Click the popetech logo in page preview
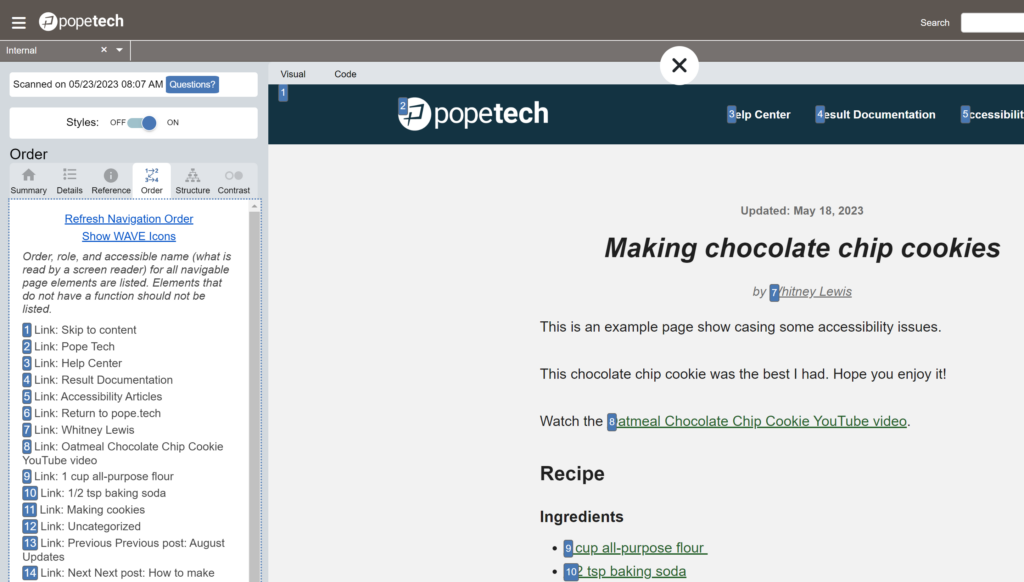Viewport: 1024px width, 582px height. pyautogui.click(x=474, y=114)
